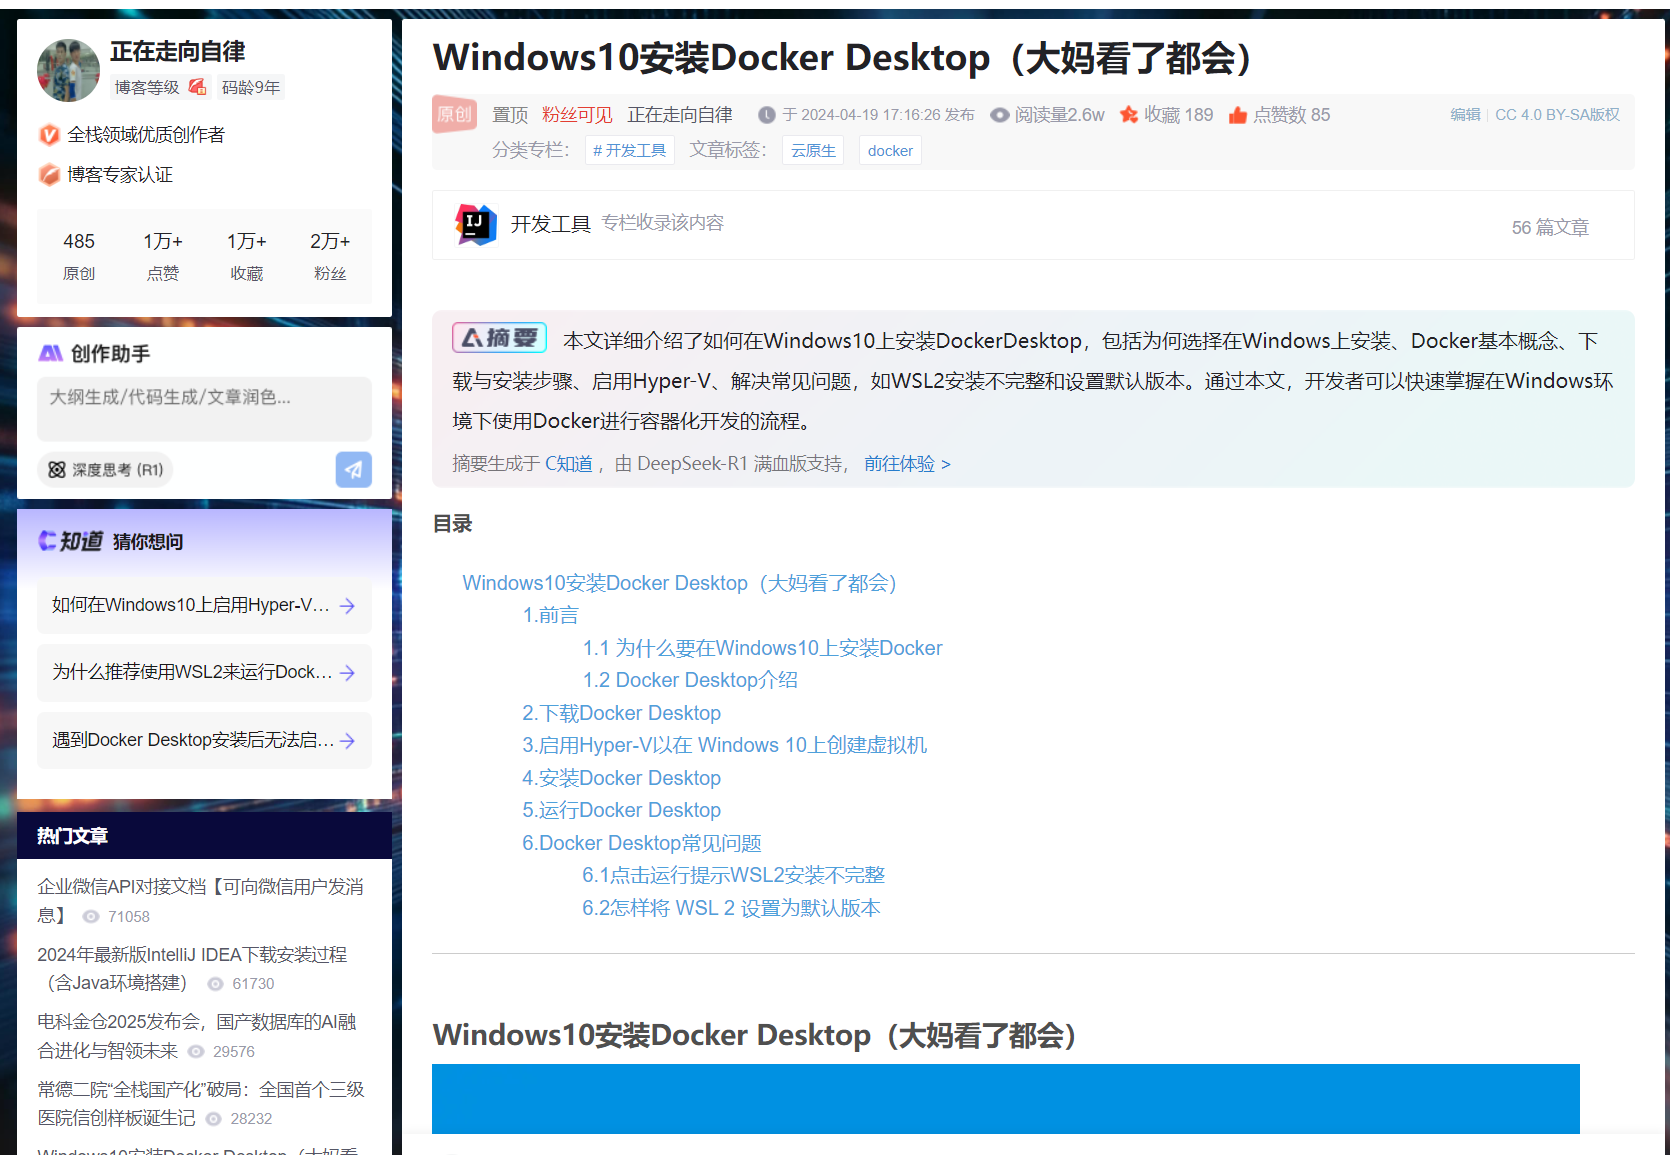Jump to TOC entry 3.启用Hyper-V

(724, 745)
